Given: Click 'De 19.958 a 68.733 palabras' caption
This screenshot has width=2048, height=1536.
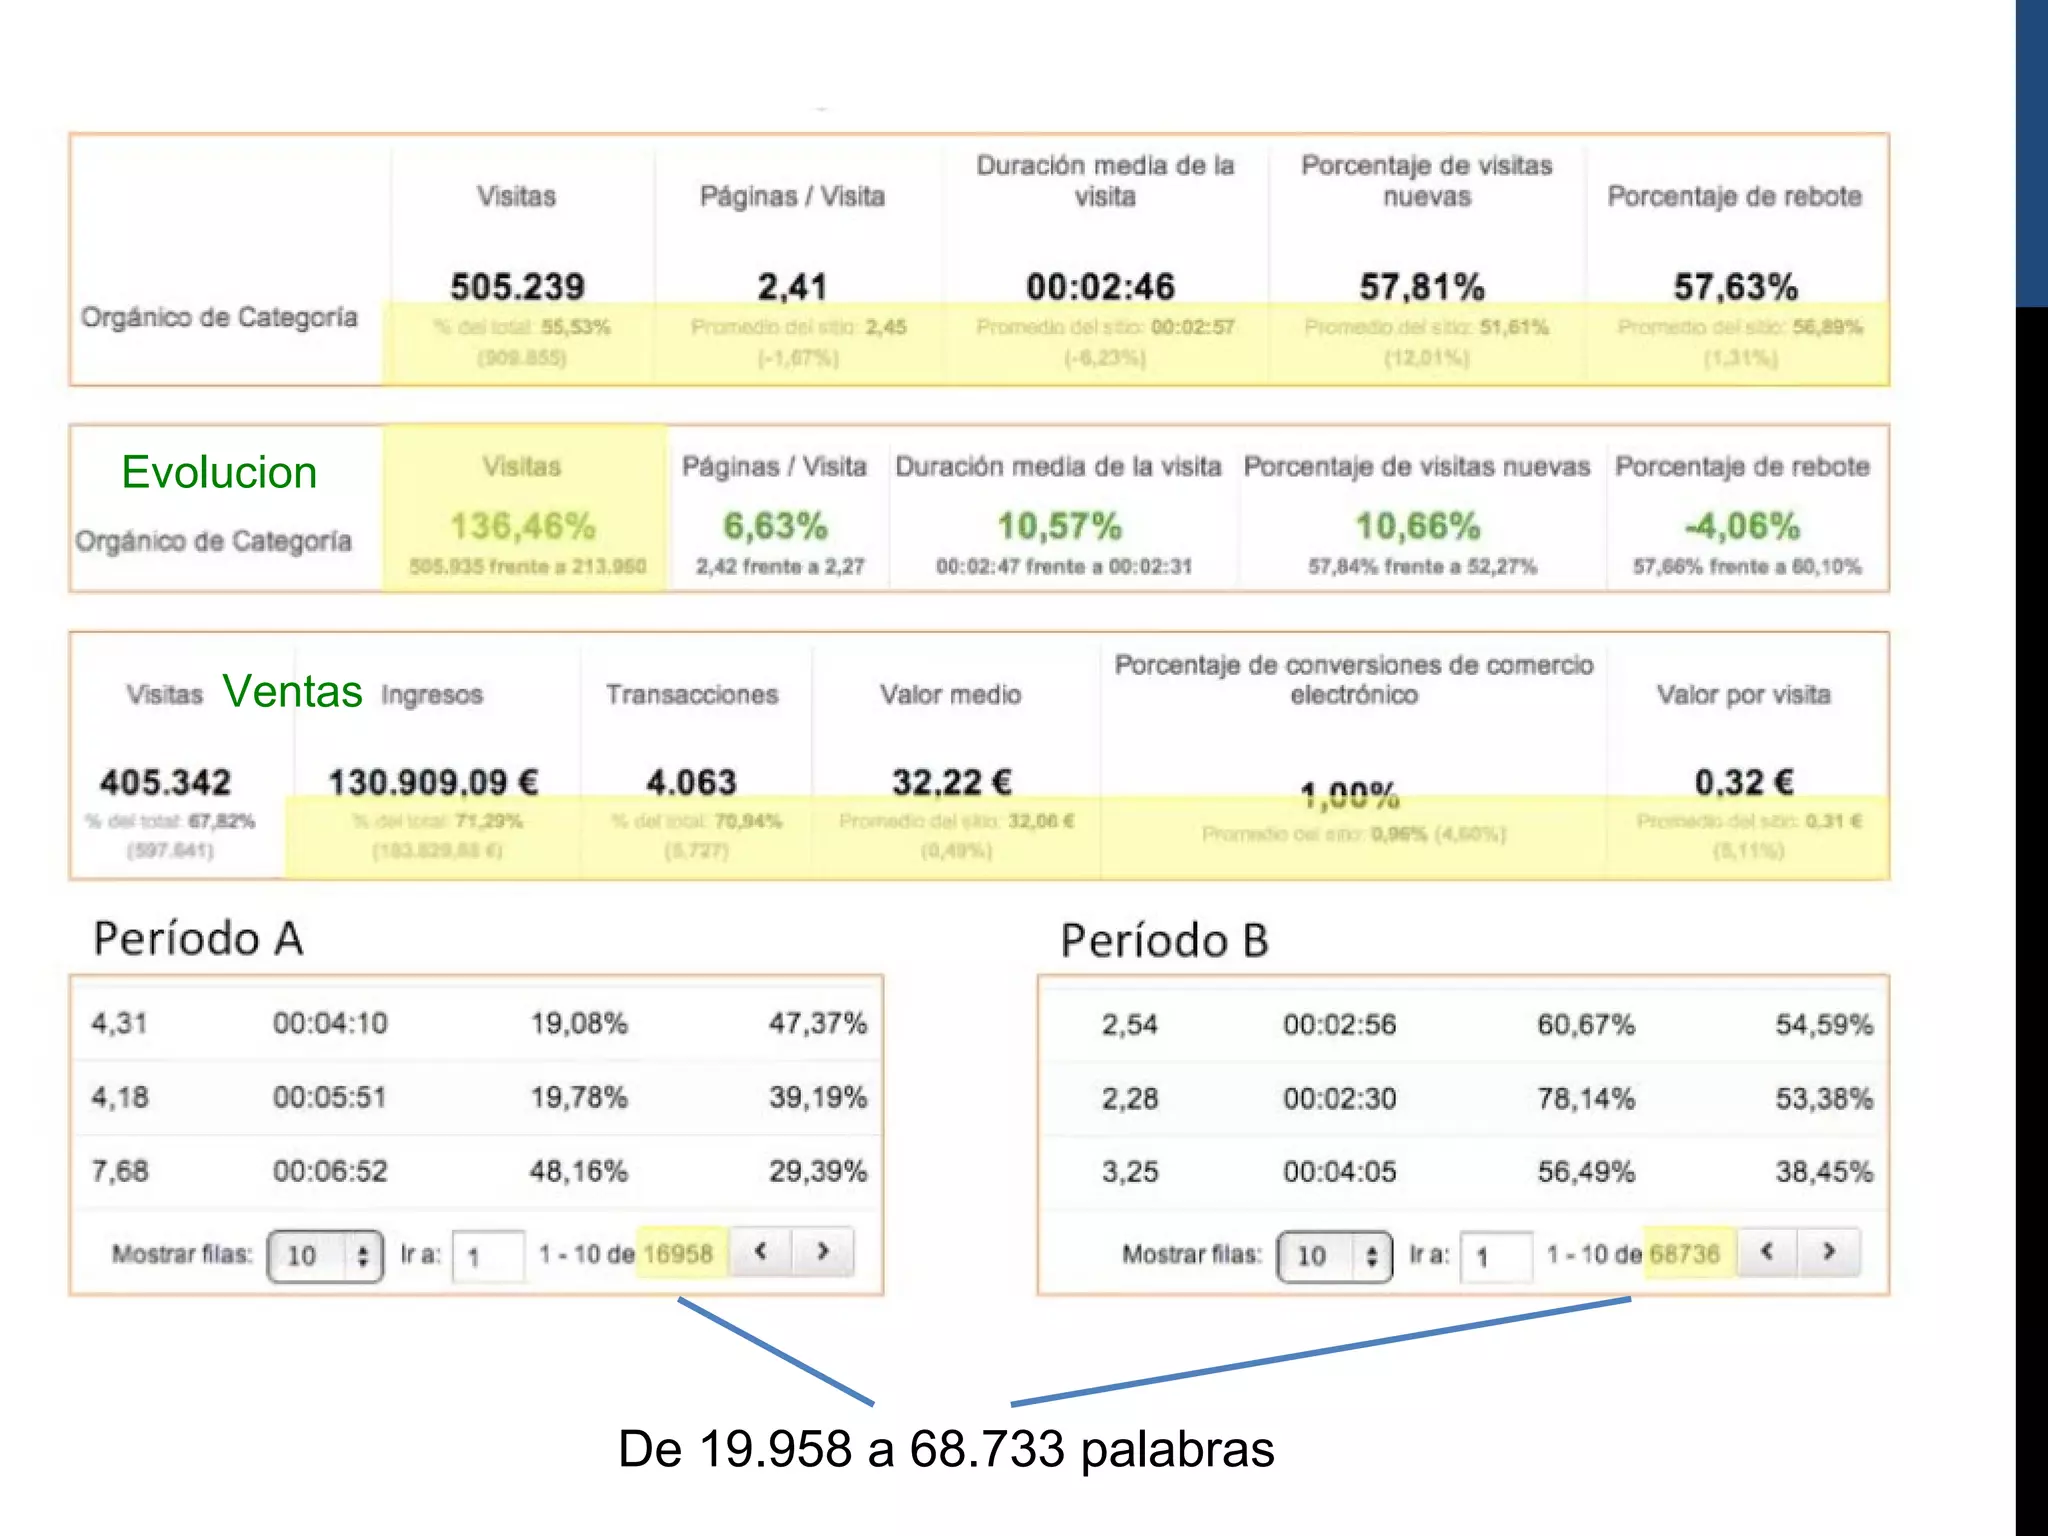Looking at the screenshot, I should [x=946, y=1449].
